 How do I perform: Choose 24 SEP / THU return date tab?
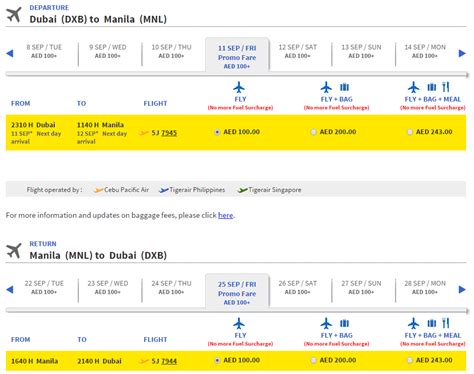coord(171,287)
